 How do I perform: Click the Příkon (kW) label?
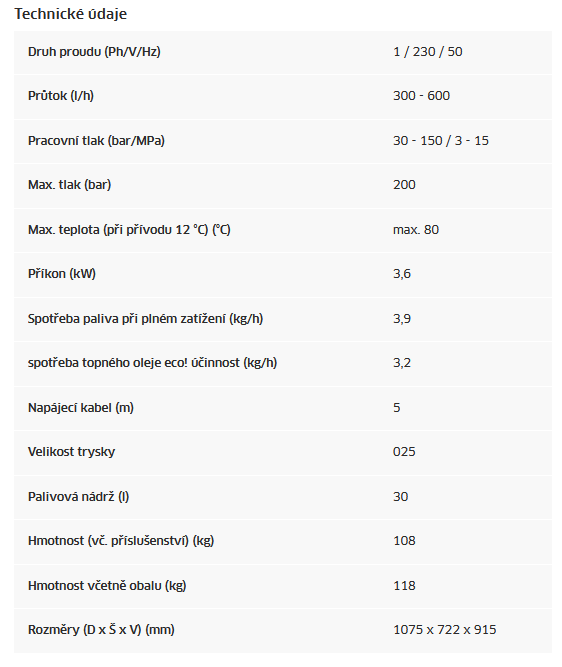[62, 274]
